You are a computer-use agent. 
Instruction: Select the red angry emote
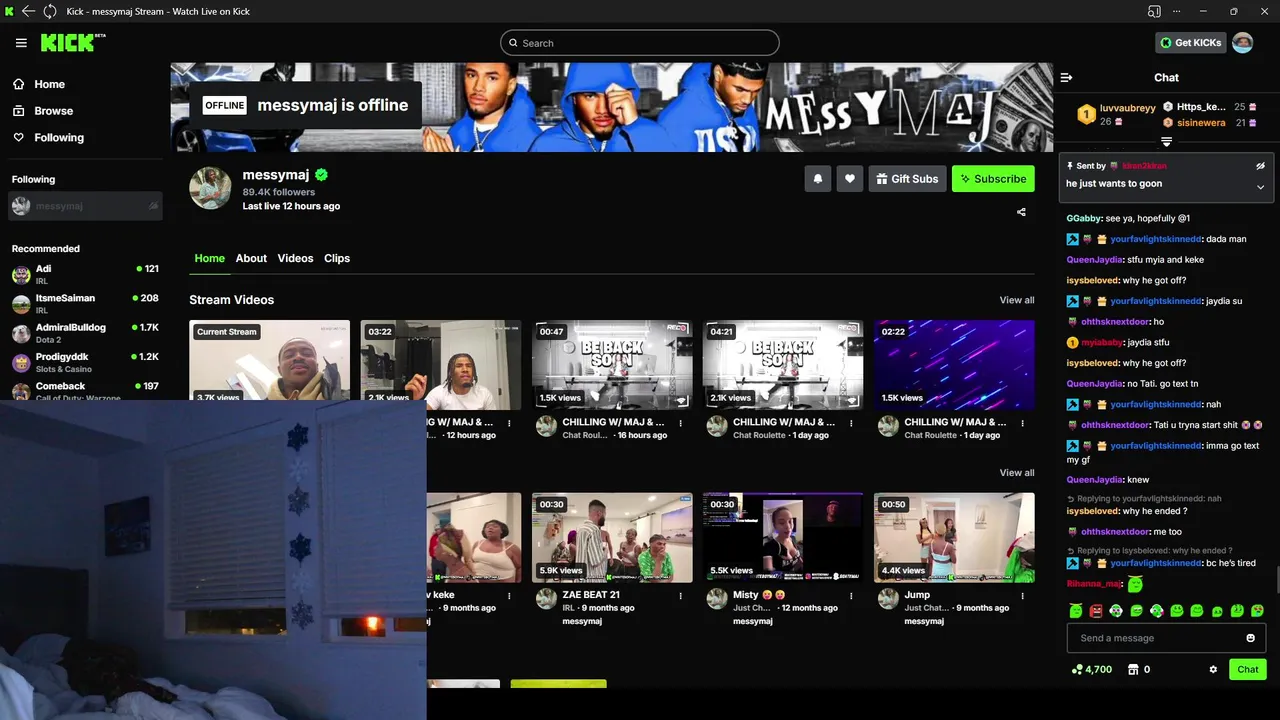pyautogui.click(x=1096, y=610)
